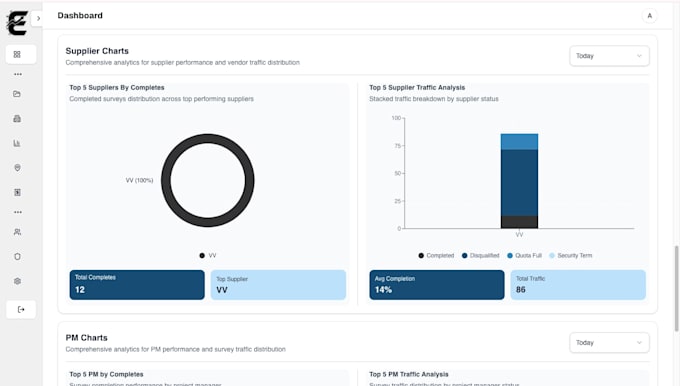Screen dimensions: 680x386
Task: Click the donut chart ring for VV
Action: pyautogui.click(x=208, y=139)
